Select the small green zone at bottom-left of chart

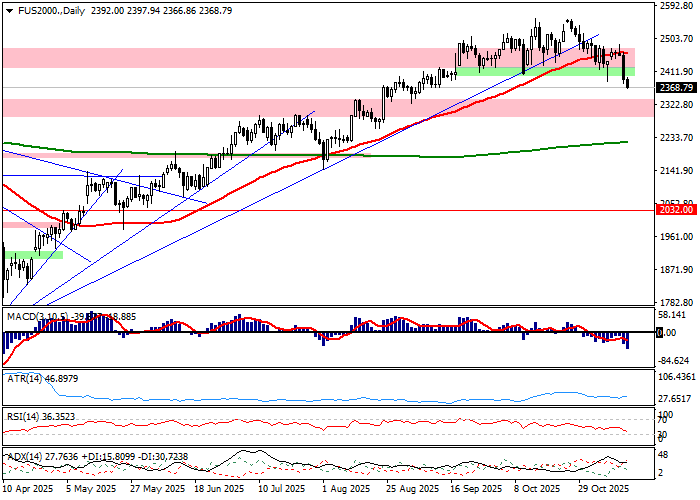pyautogui.click(x=33, y=255)
